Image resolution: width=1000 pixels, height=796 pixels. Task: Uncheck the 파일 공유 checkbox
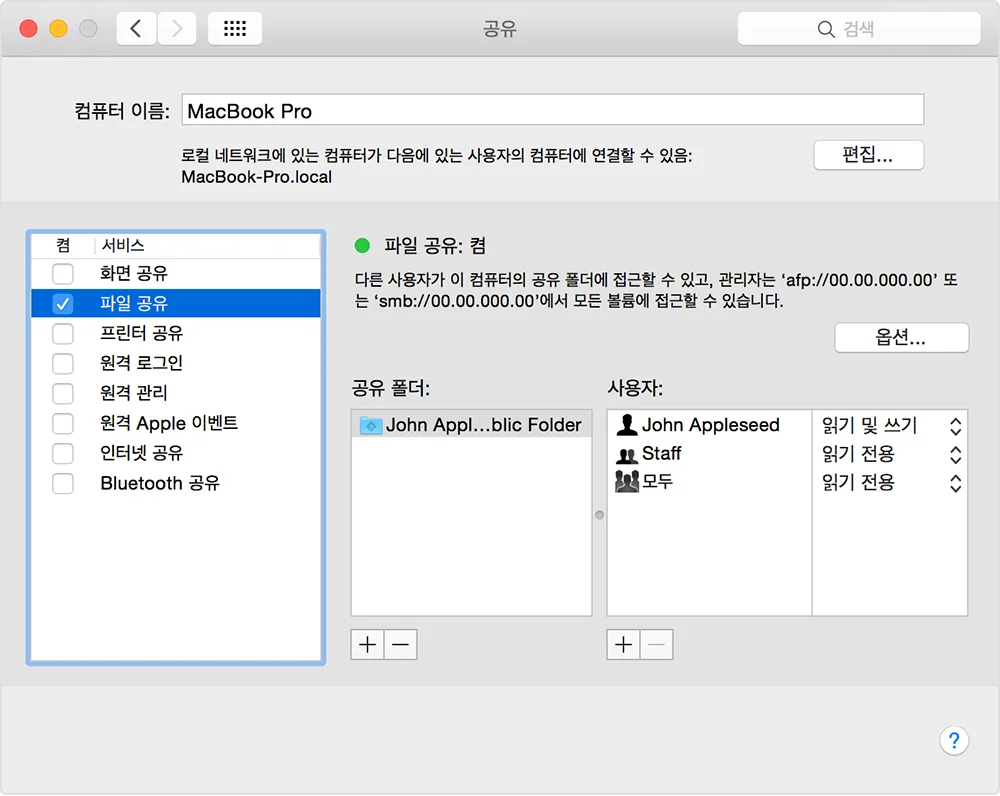point(63,303)
